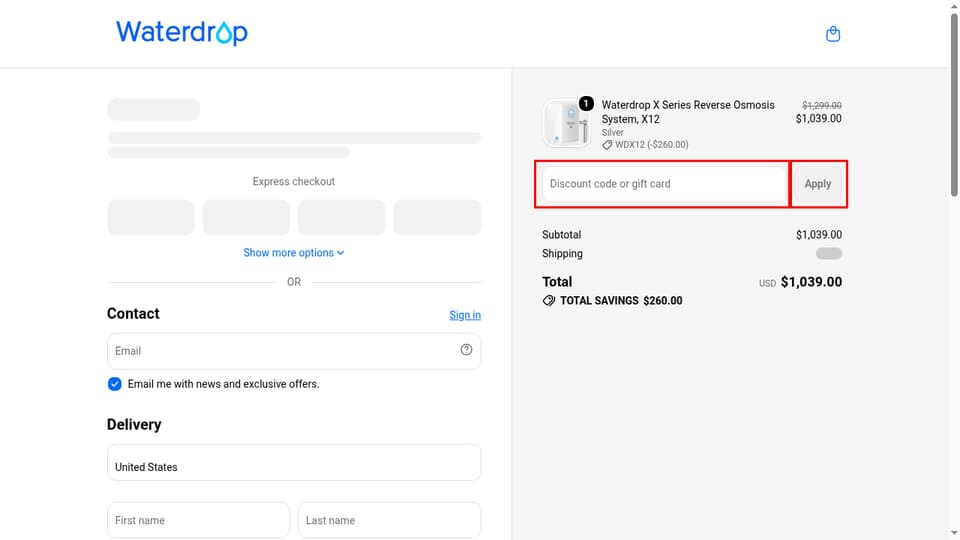Click the Sign in link

tap(465, 315)
